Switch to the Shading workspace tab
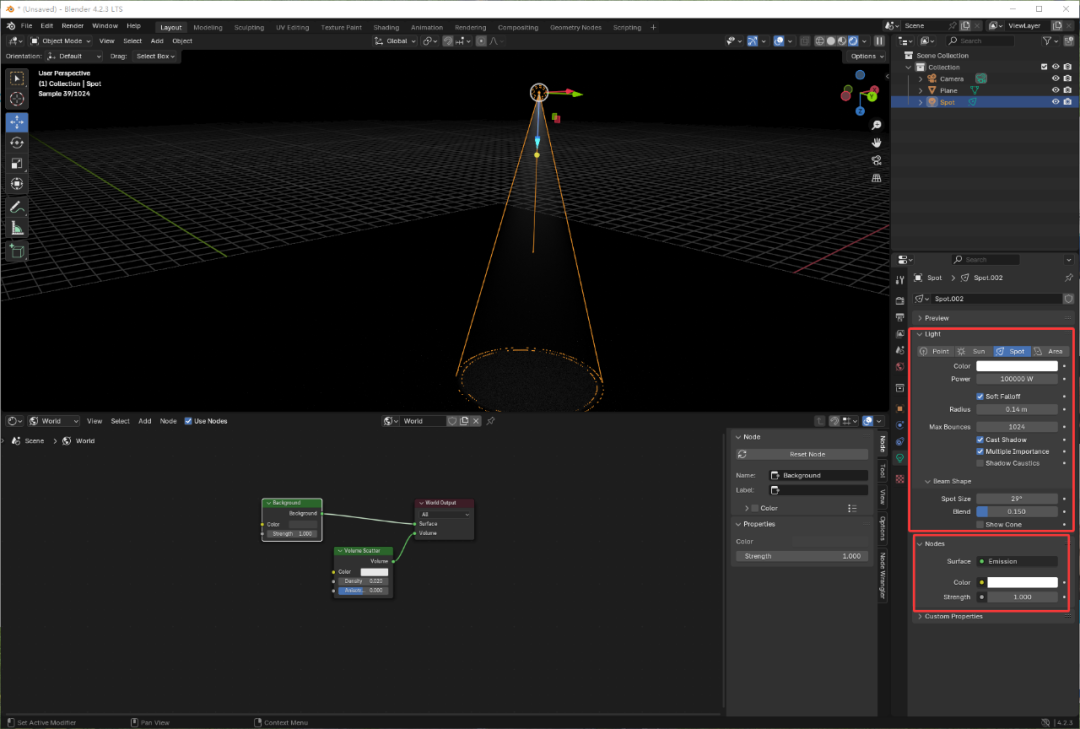Viewport: 1080px width, 729px height. coord(386,28)
